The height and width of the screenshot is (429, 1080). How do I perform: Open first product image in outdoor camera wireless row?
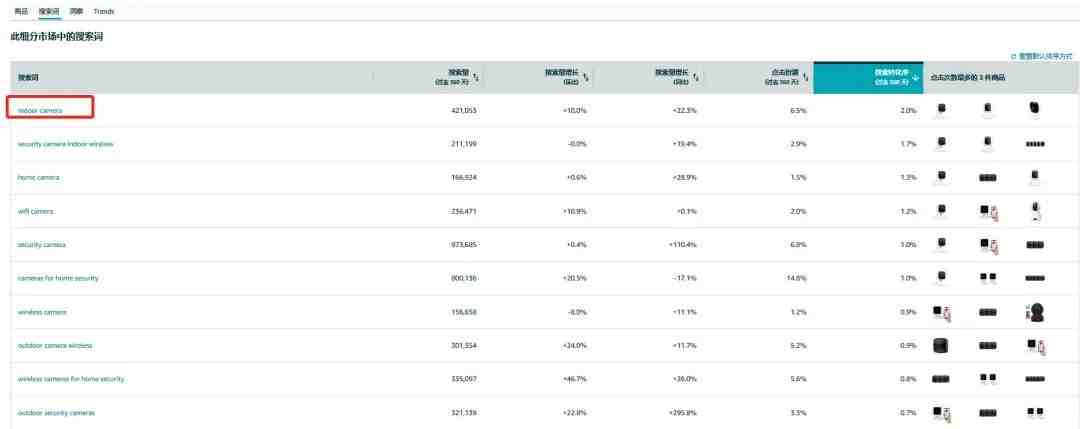940,346
